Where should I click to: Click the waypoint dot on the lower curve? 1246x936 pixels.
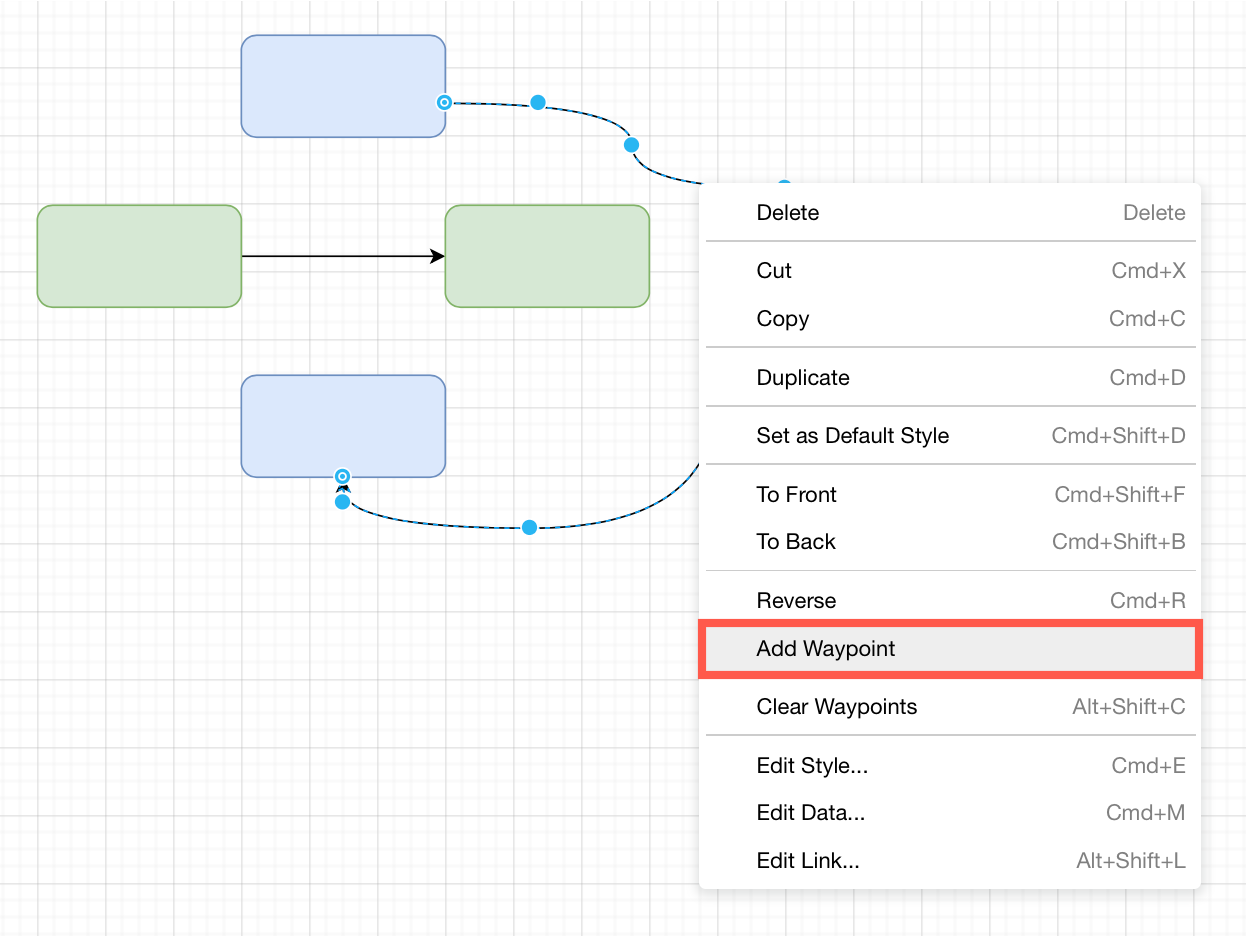point(529,527)
